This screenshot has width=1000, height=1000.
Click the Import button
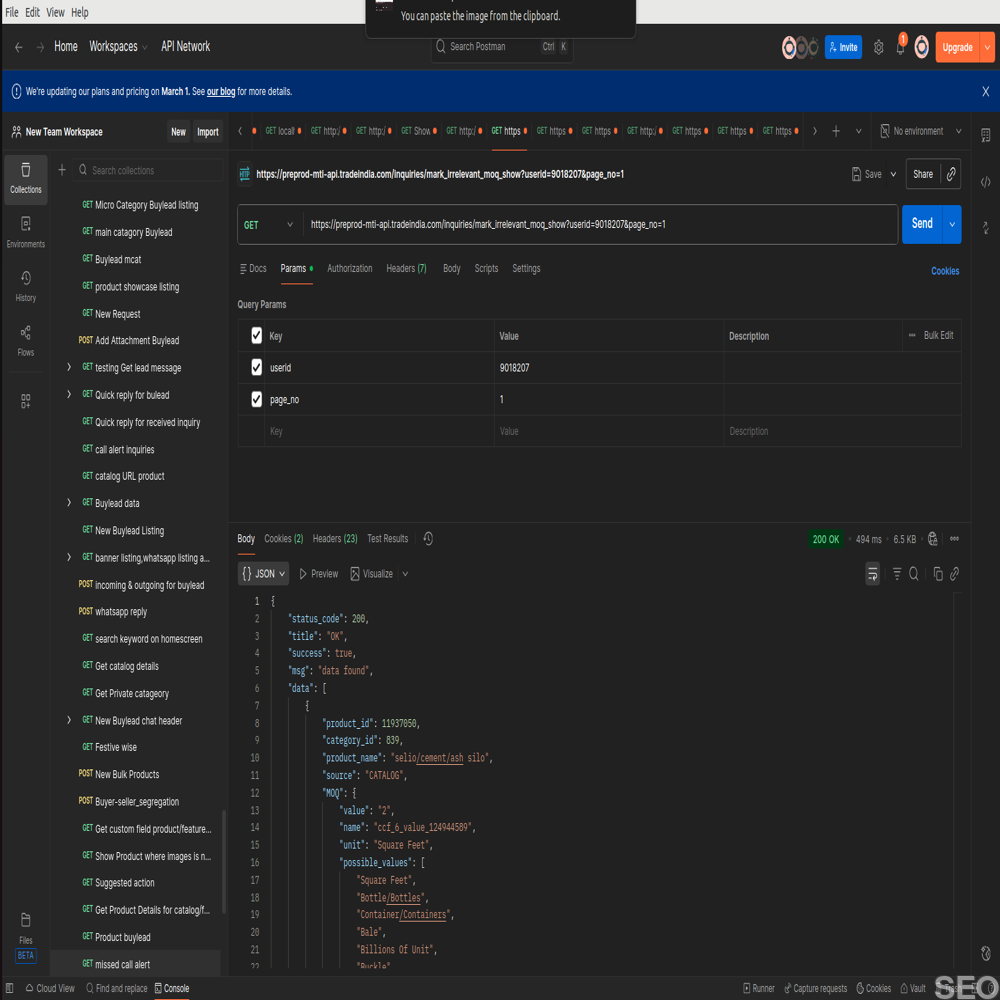[207, 132]
